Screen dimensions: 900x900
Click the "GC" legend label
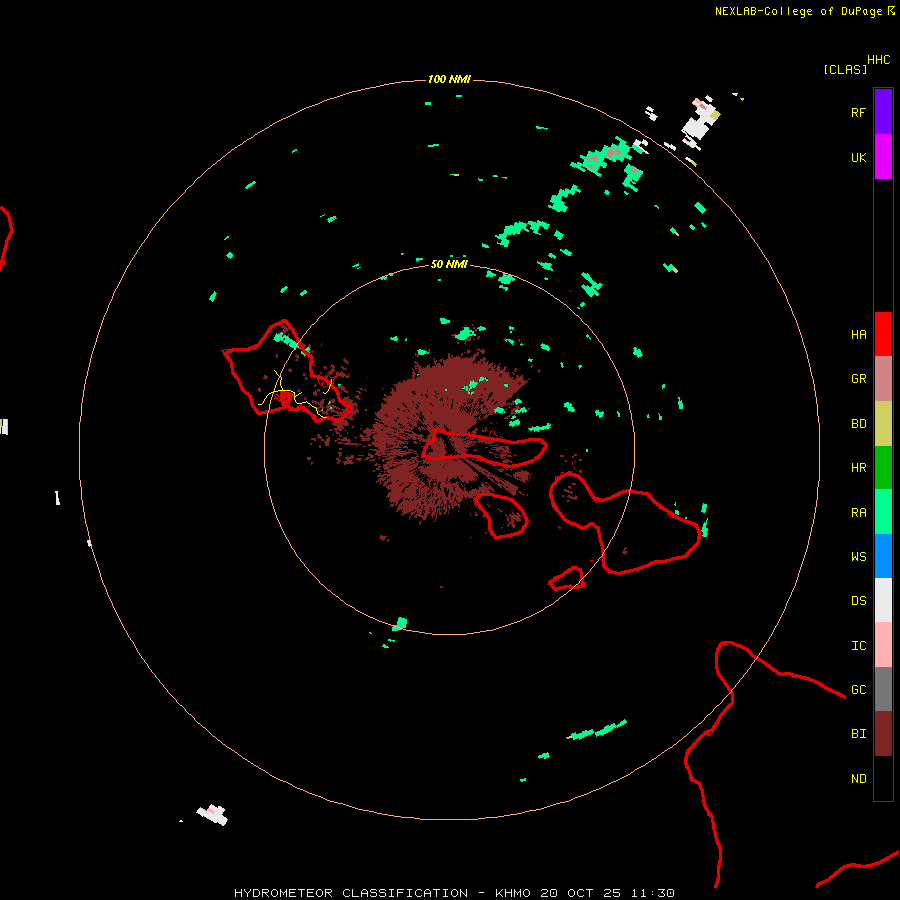[859, 690]
